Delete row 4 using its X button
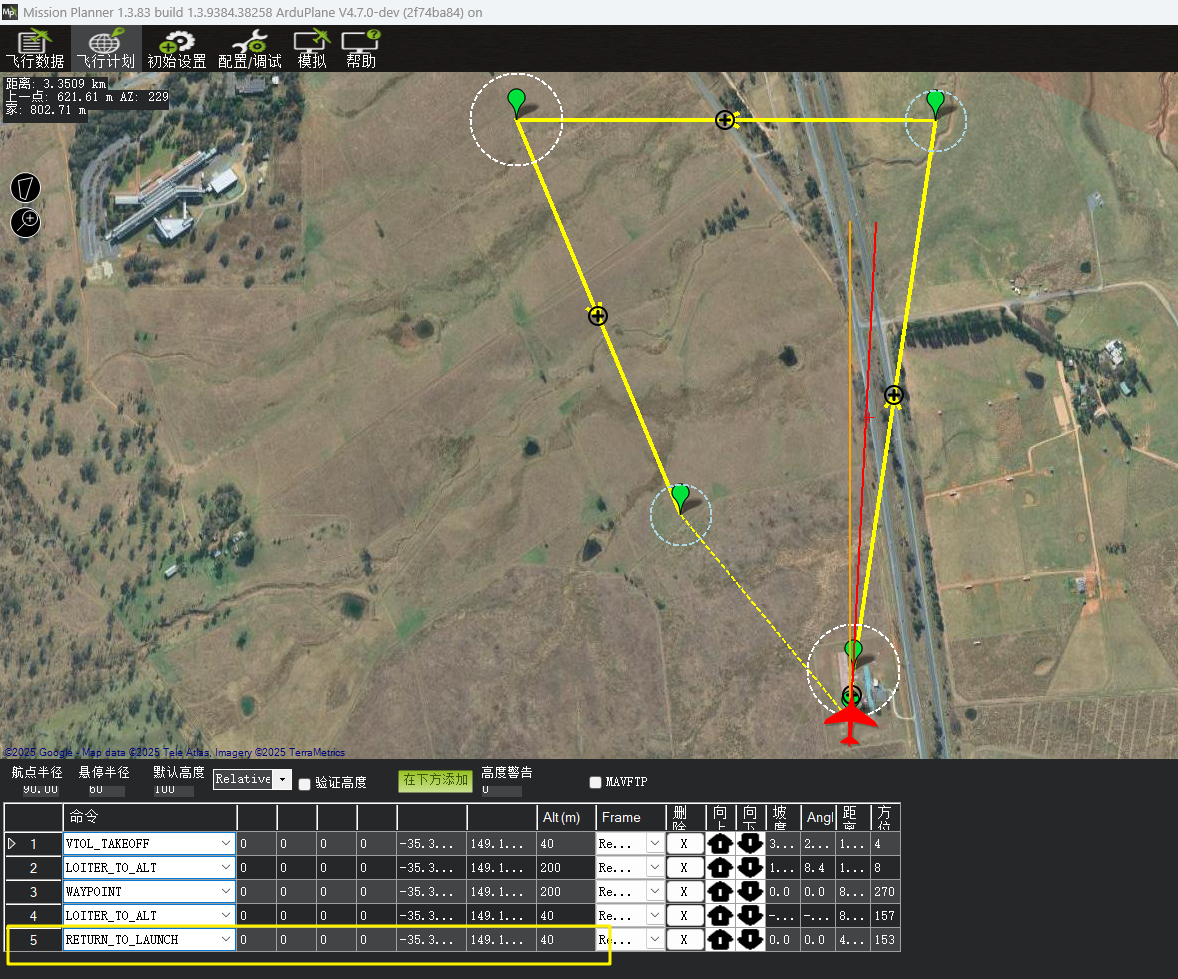 [684, 915]
